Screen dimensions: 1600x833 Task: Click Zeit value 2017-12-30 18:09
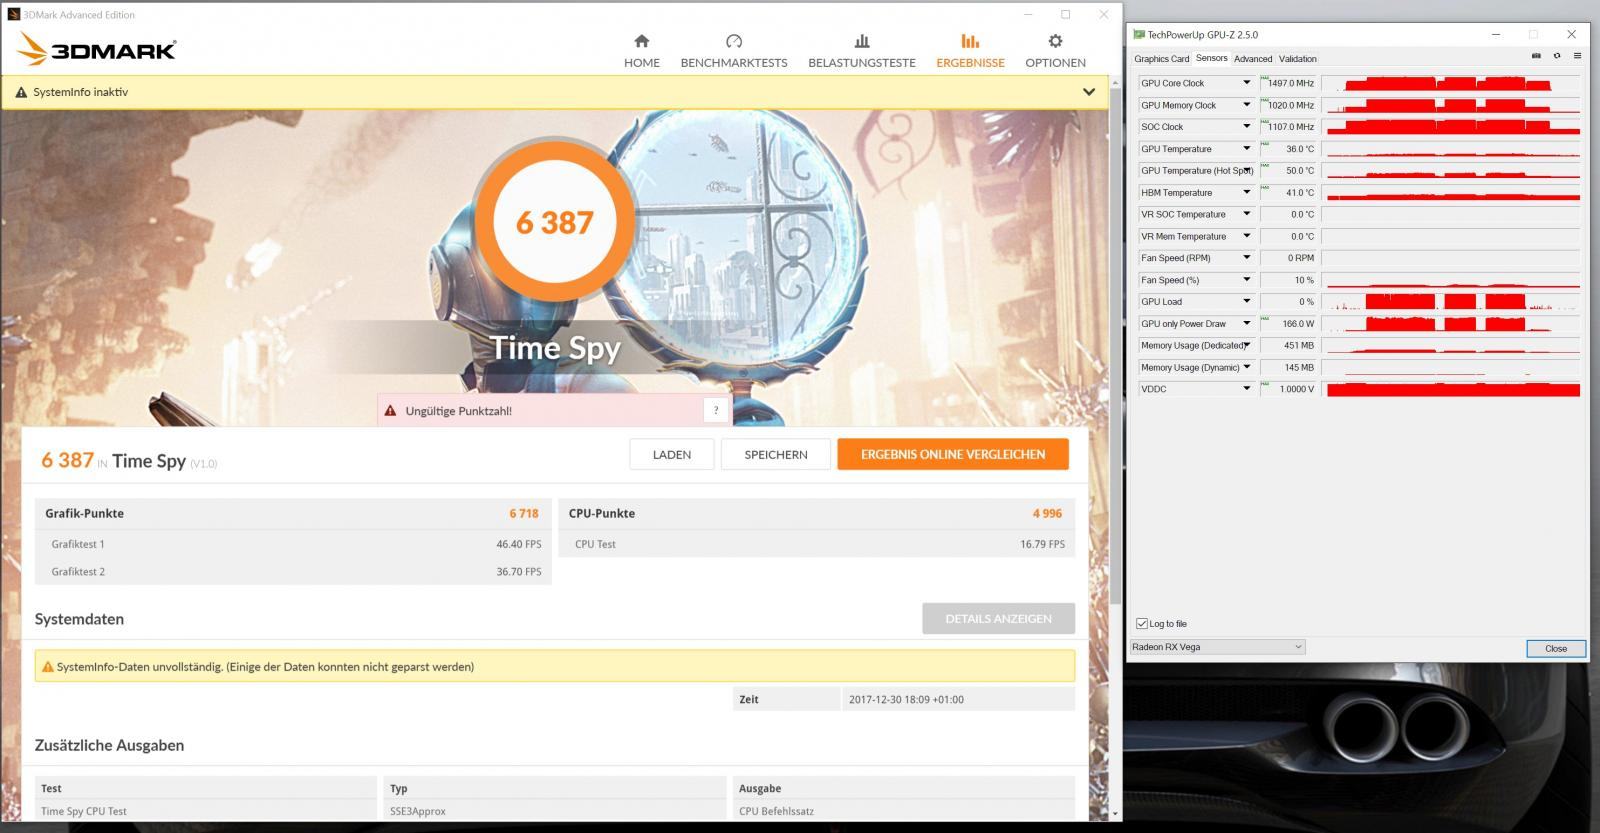[x=906, y=700]
